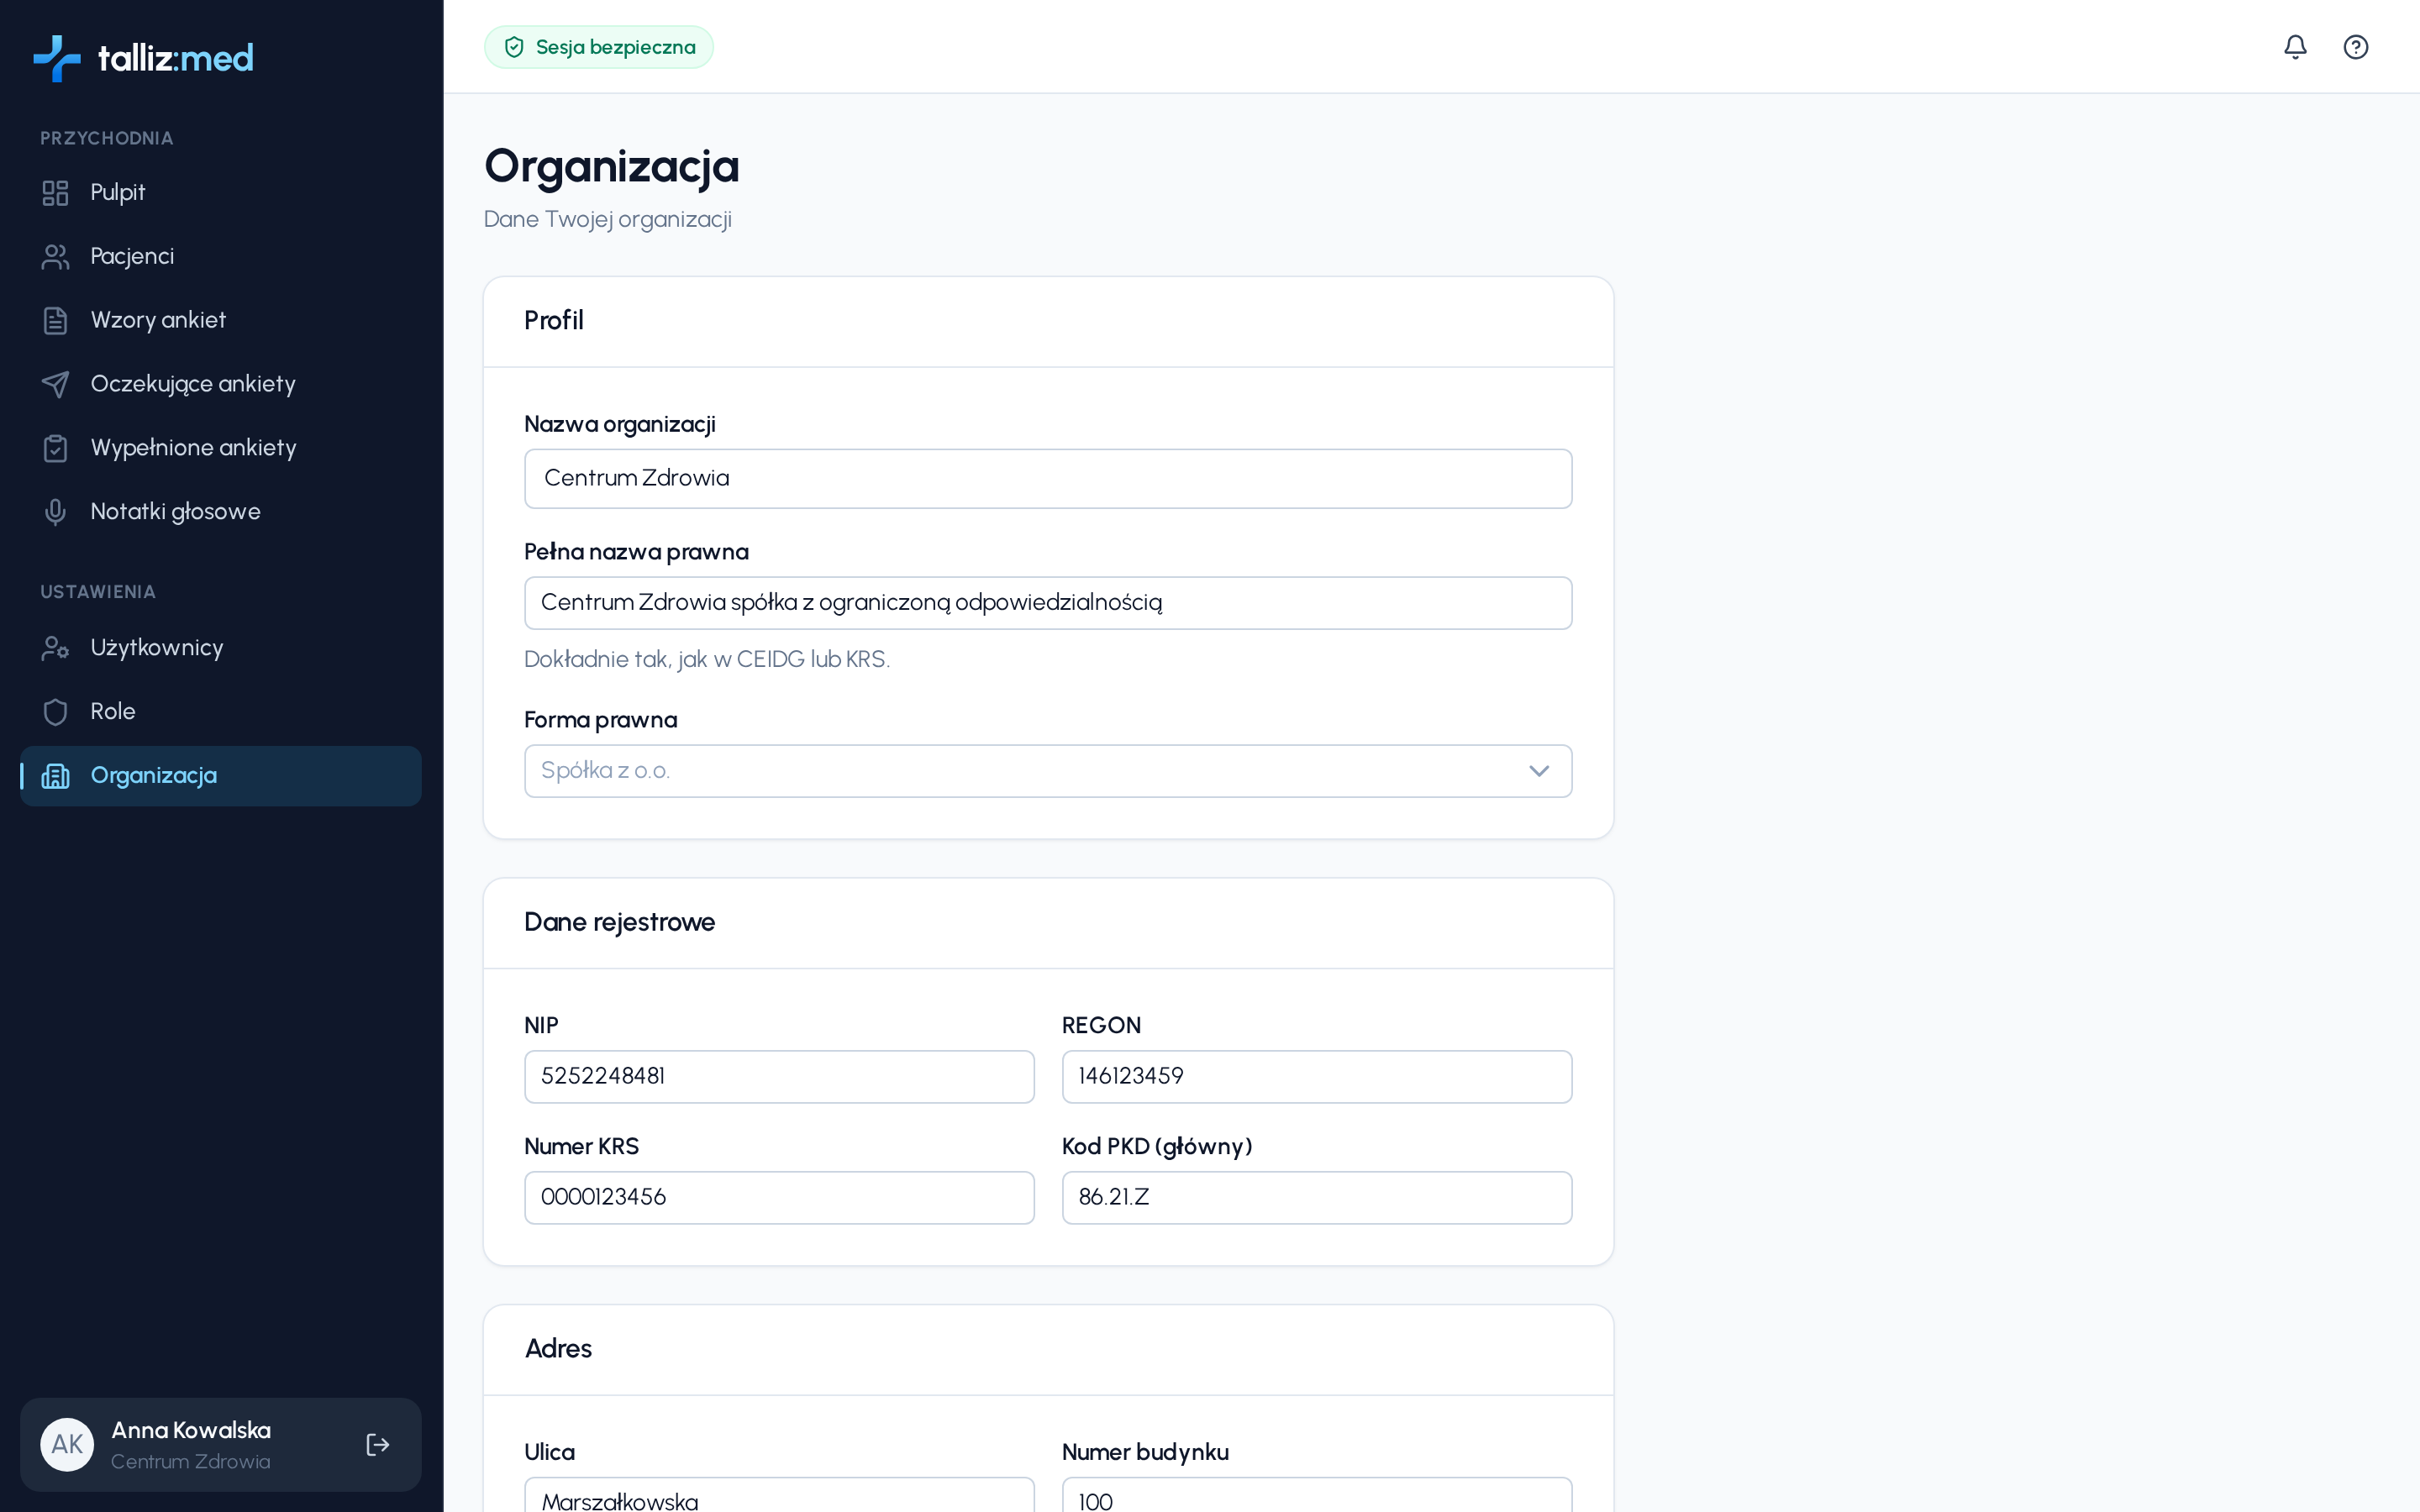Open Role settings page
Viewport: 2420px width, 1512px height.
(x=221, y=712)
